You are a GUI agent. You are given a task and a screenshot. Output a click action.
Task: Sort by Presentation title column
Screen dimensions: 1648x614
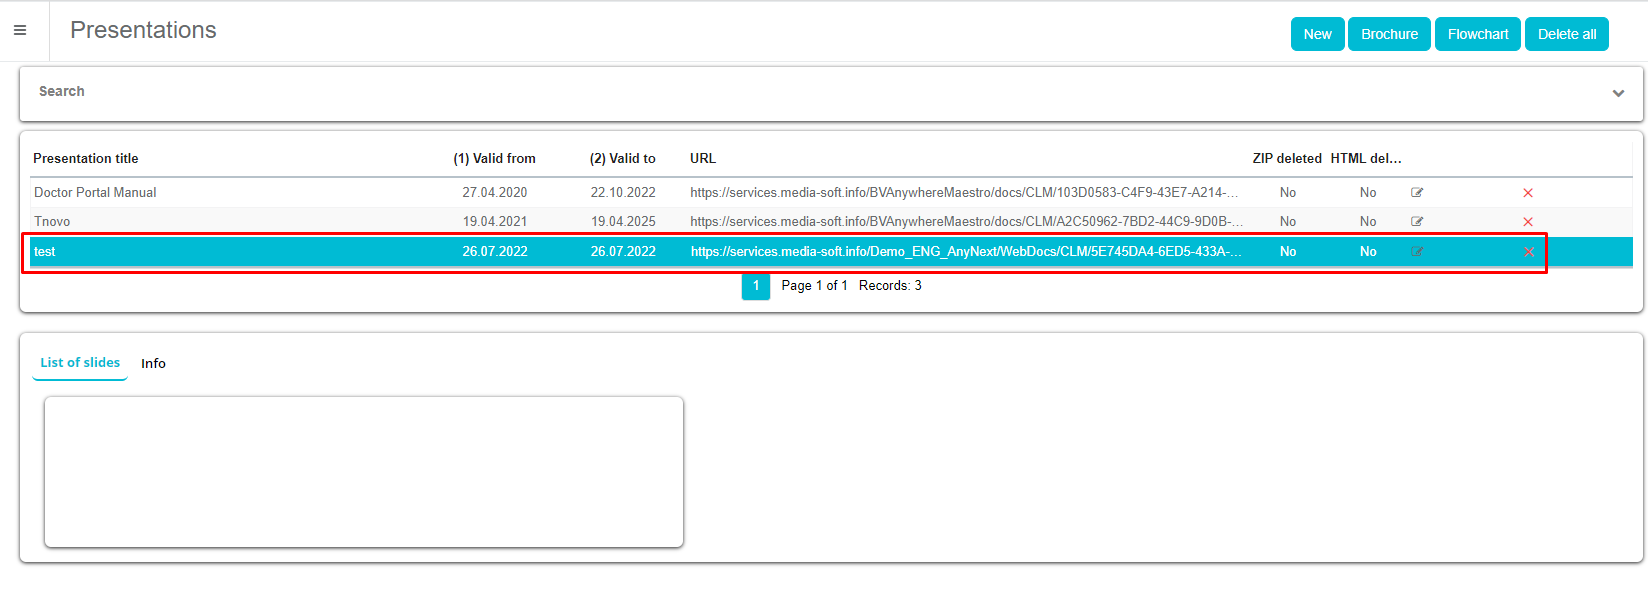(x=86, y=158)
